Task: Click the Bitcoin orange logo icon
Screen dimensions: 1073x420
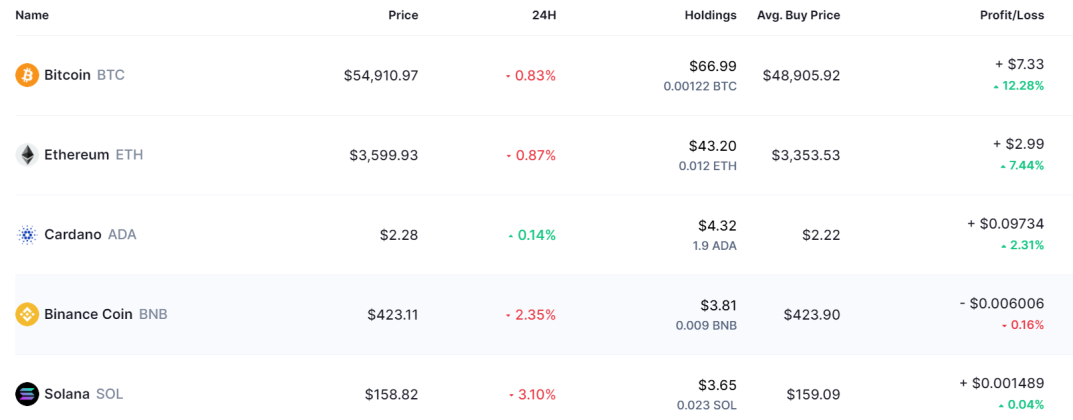Action: pos(27,75)
